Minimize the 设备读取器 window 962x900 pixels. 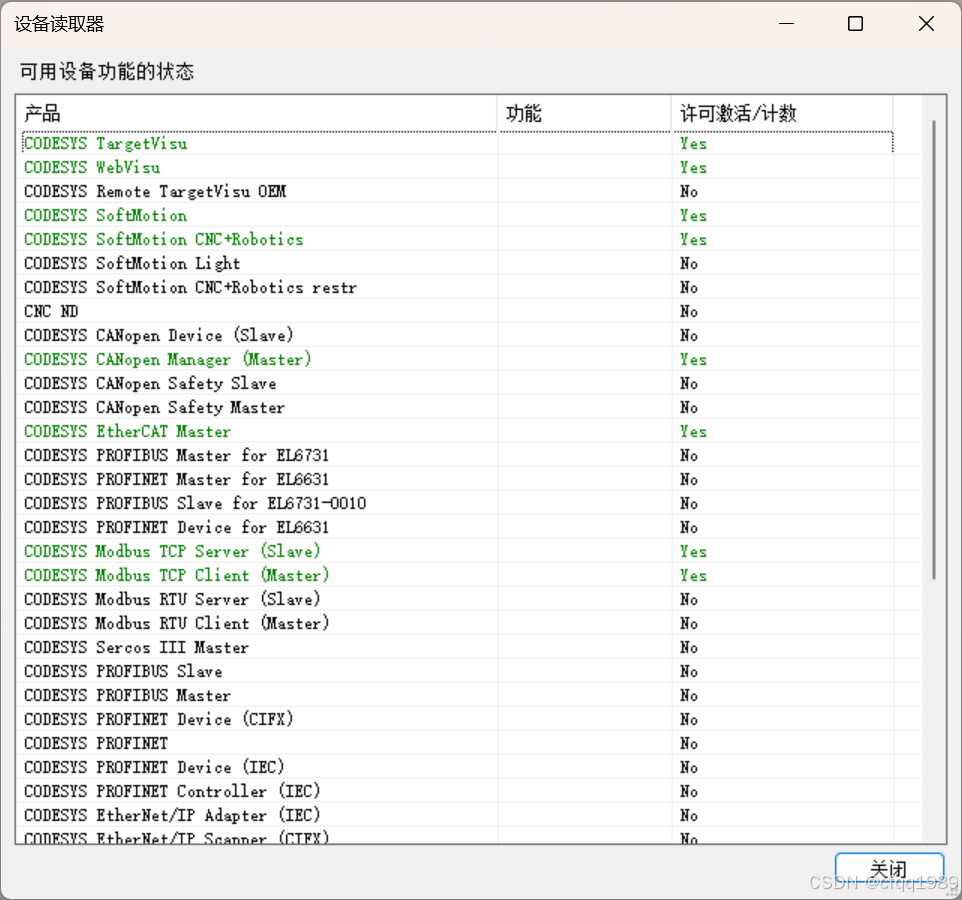click(x=787, y=24)
